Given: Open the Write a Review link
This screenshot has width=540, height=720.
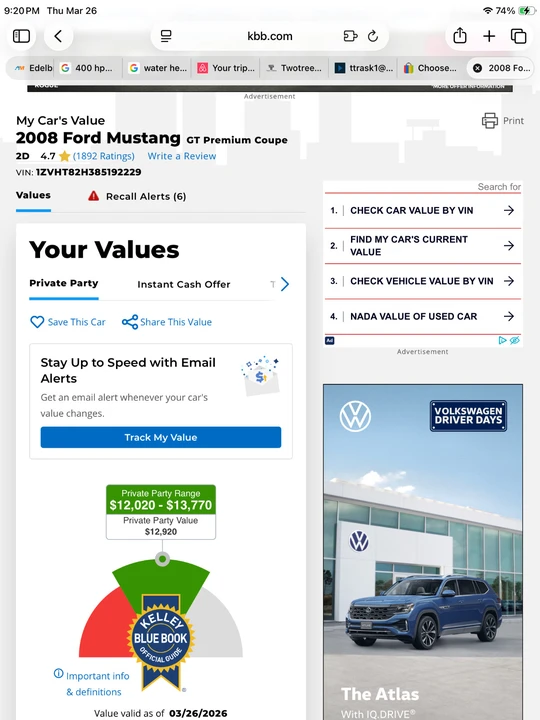Looking at the screenshot, I should point(181,156).
